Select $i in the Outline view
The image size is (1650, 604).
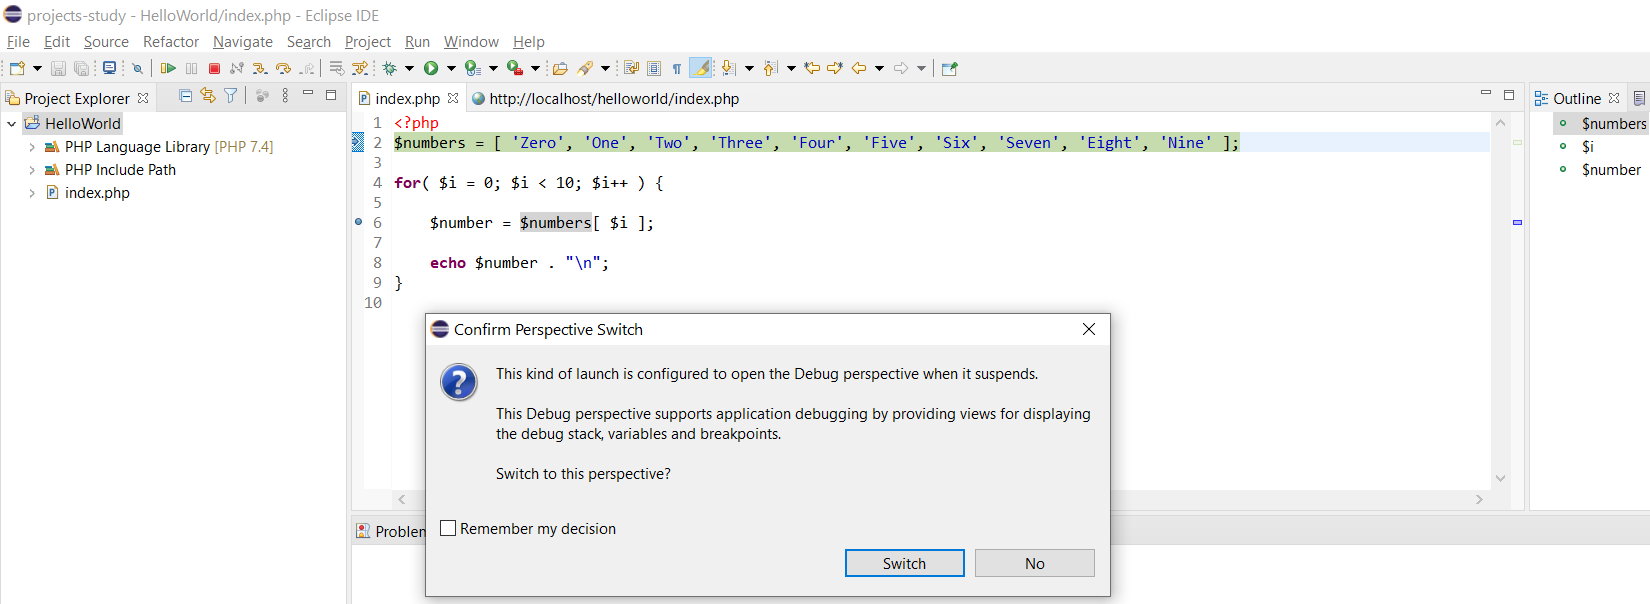[1588, 147]
